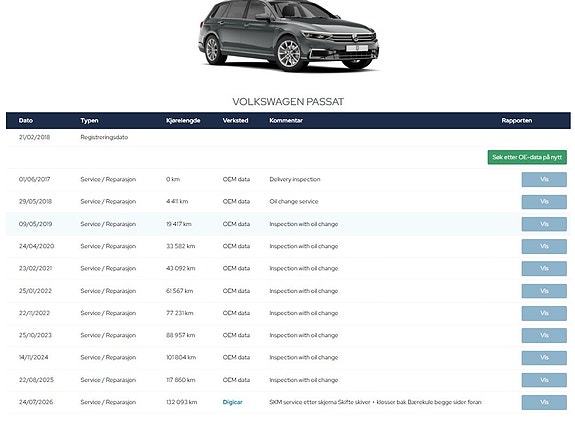This screenshot has height=423, width=575.
Task: Select the 24/07/2026 date cell
Action: pyautogui.click(x=36, y=402)
